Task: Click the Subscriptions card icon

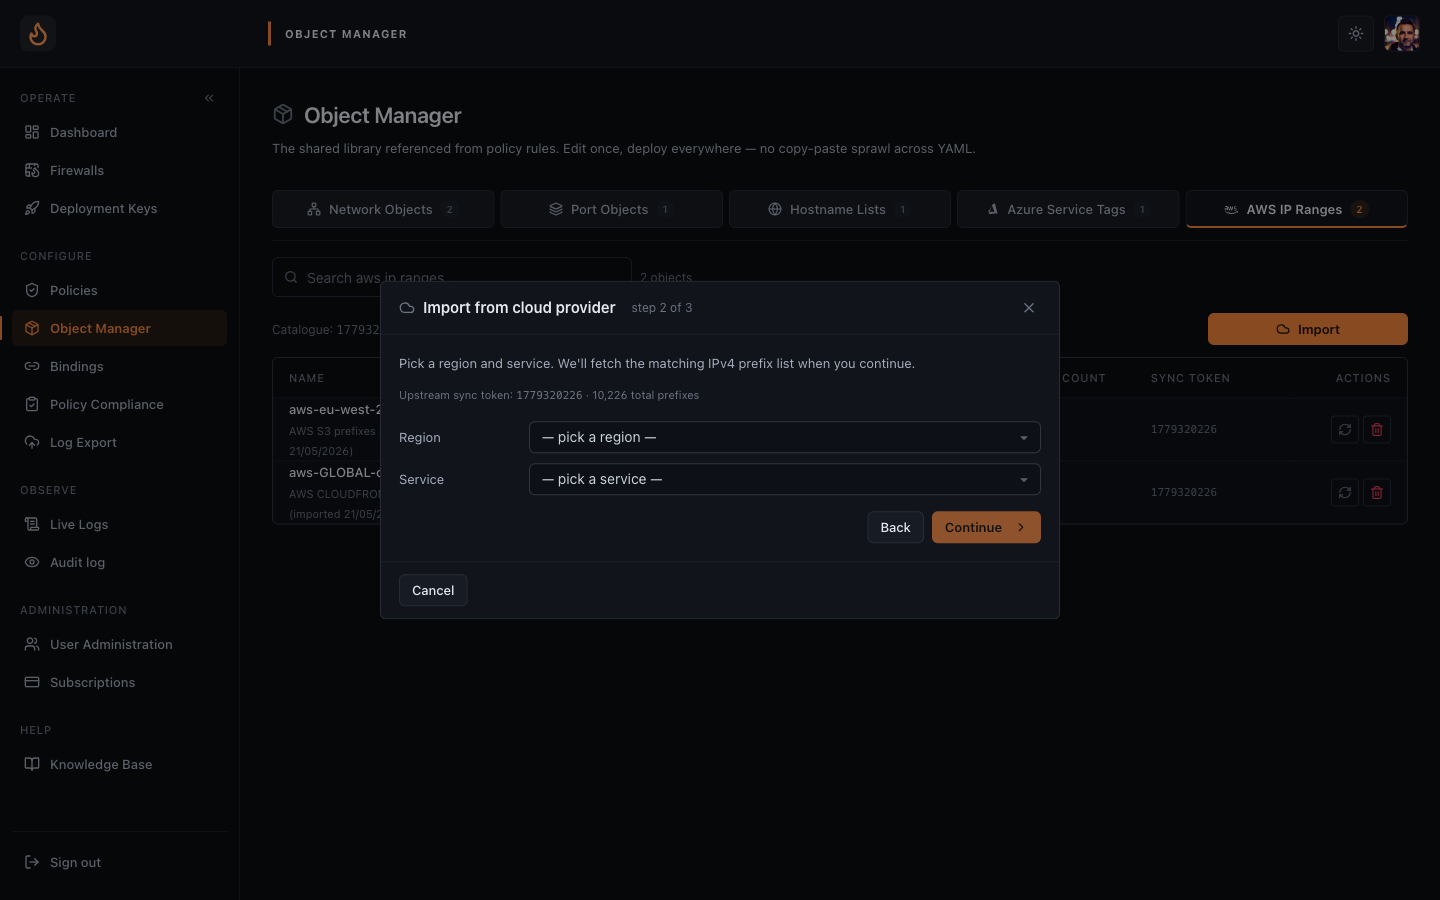Action: pyautogui.click(x=32, y=682)
